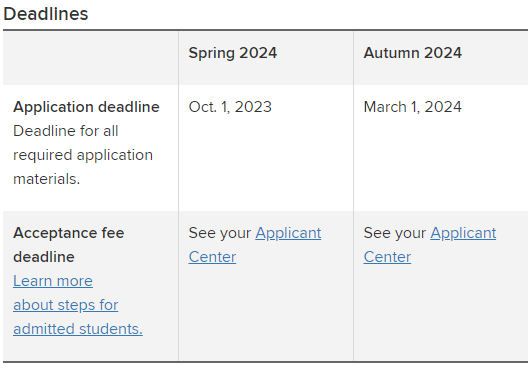The height and width of the screenshot is (373, 530).
Task: Open the Applicant Center link under Autumn 2024
Action: (x=463, y=233)
